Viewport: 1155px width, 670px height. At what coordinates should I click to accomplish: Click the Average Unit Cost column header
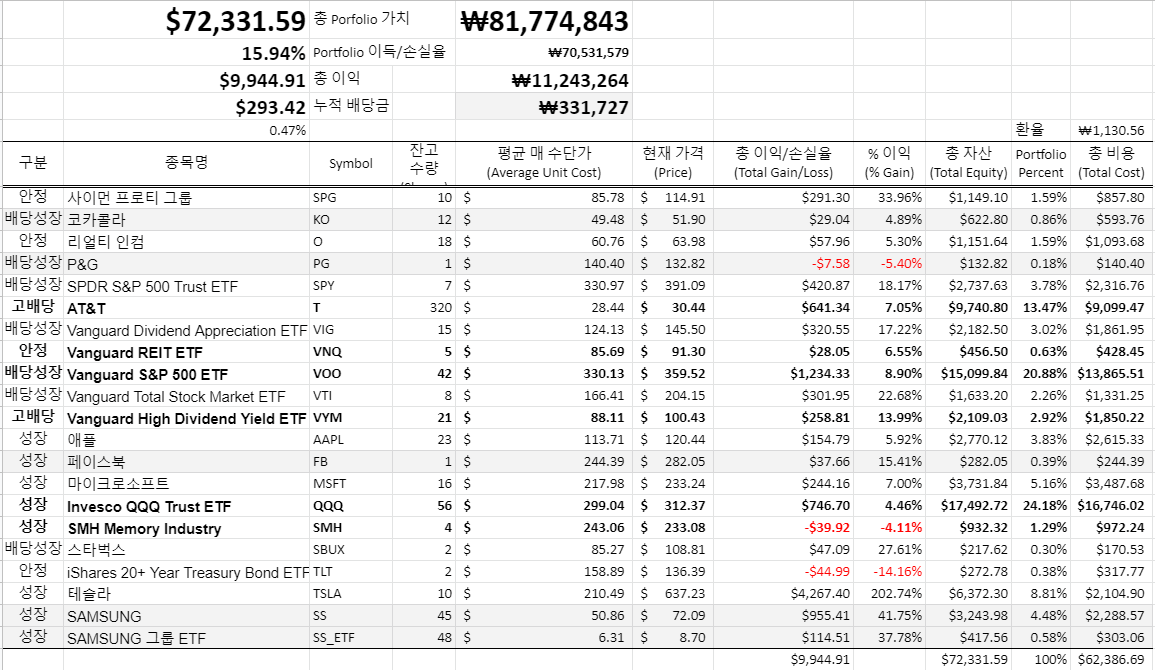pyautogui.click(x=544, y=163)
